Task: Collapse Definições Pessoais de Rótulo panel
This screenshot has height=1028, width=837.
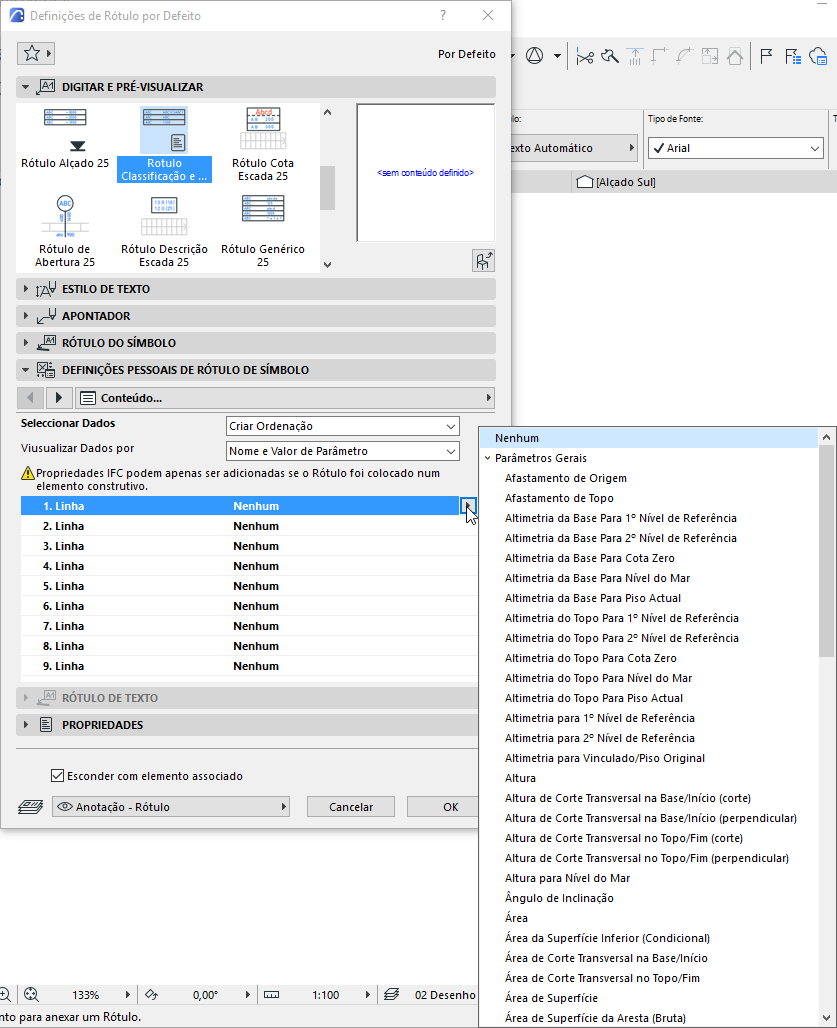Action: click(x=26, y=370)
